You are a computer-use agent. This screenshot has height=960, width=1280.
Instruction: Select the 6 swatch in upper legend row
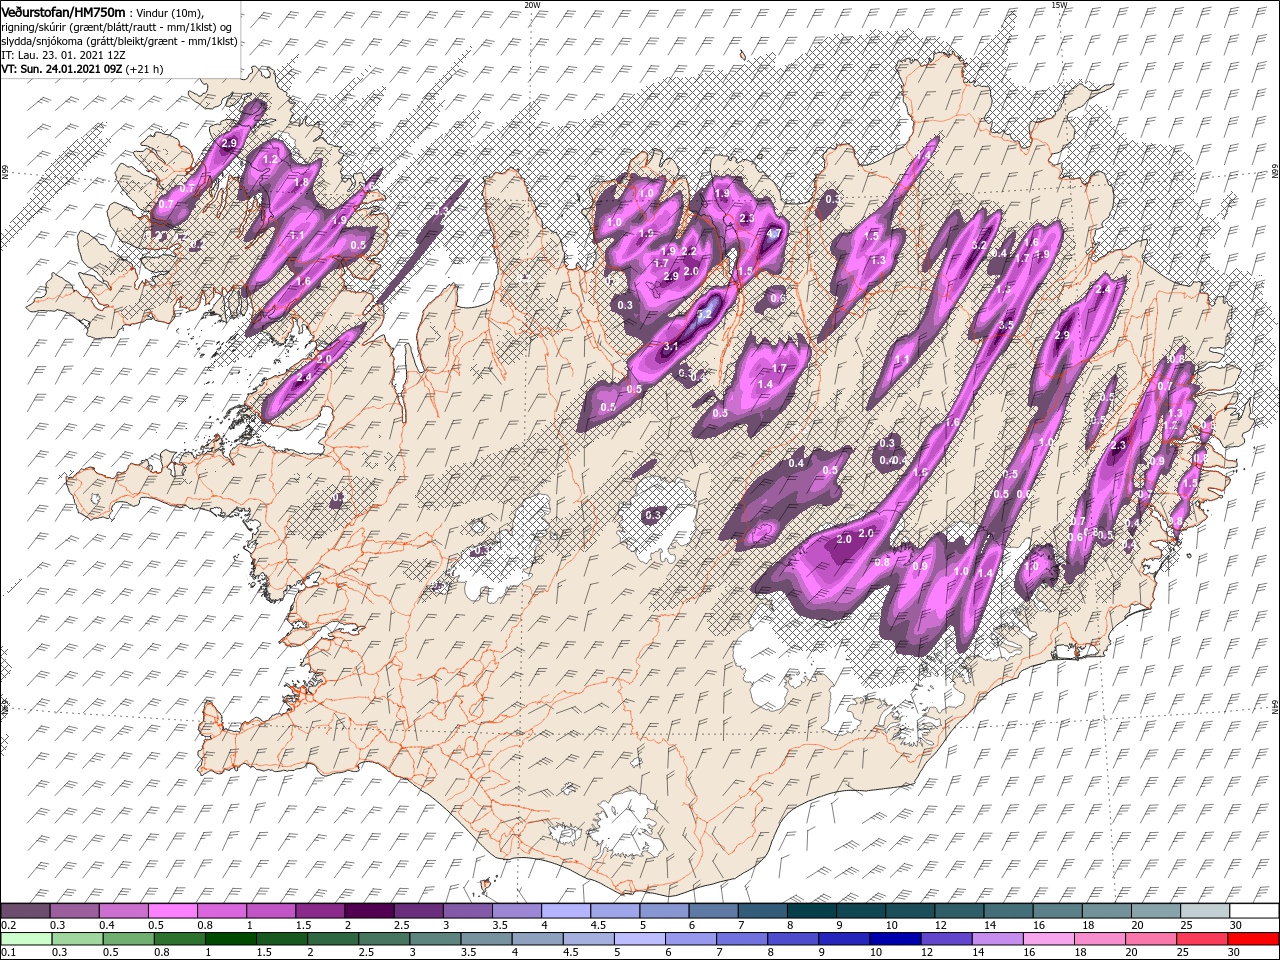pyautogui.click(x=713, y=911)
